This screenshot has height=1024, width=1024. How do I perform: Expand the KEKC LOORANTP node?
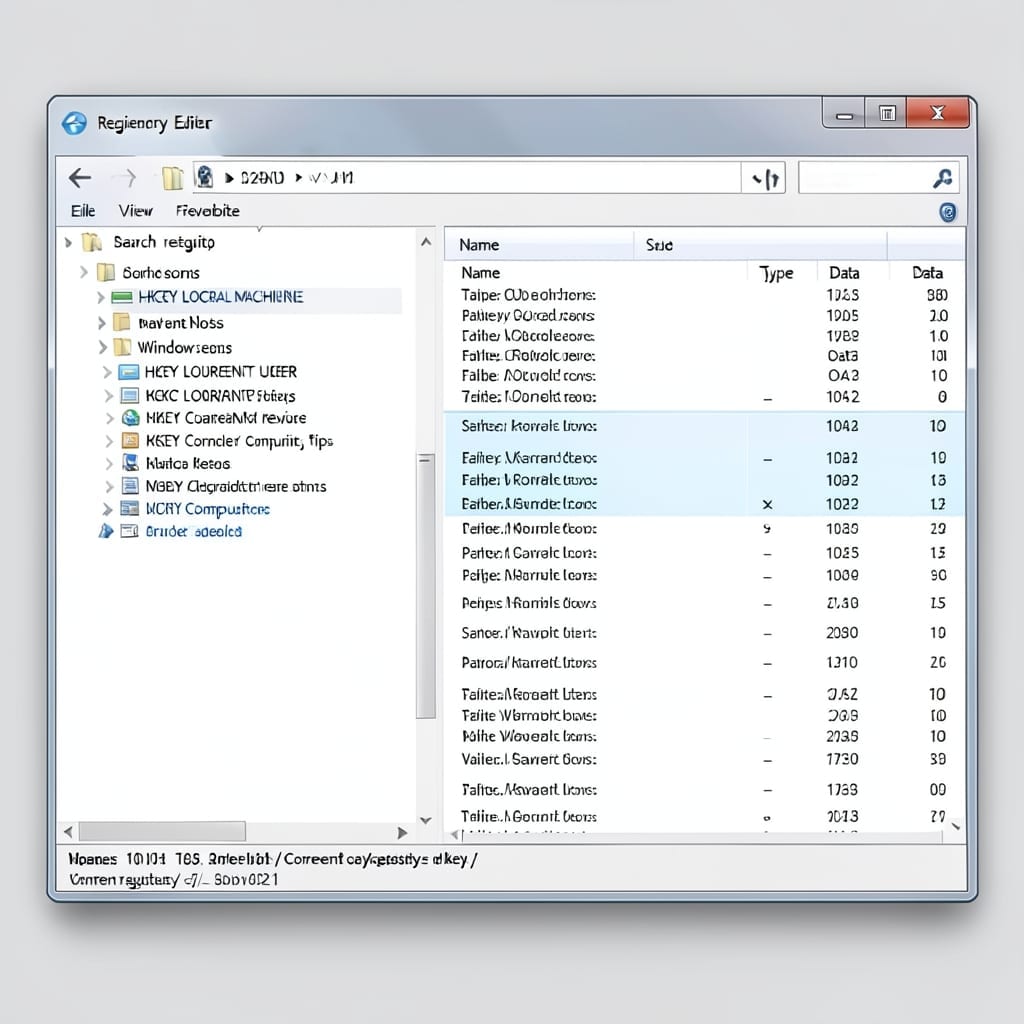tap(109, 396)
